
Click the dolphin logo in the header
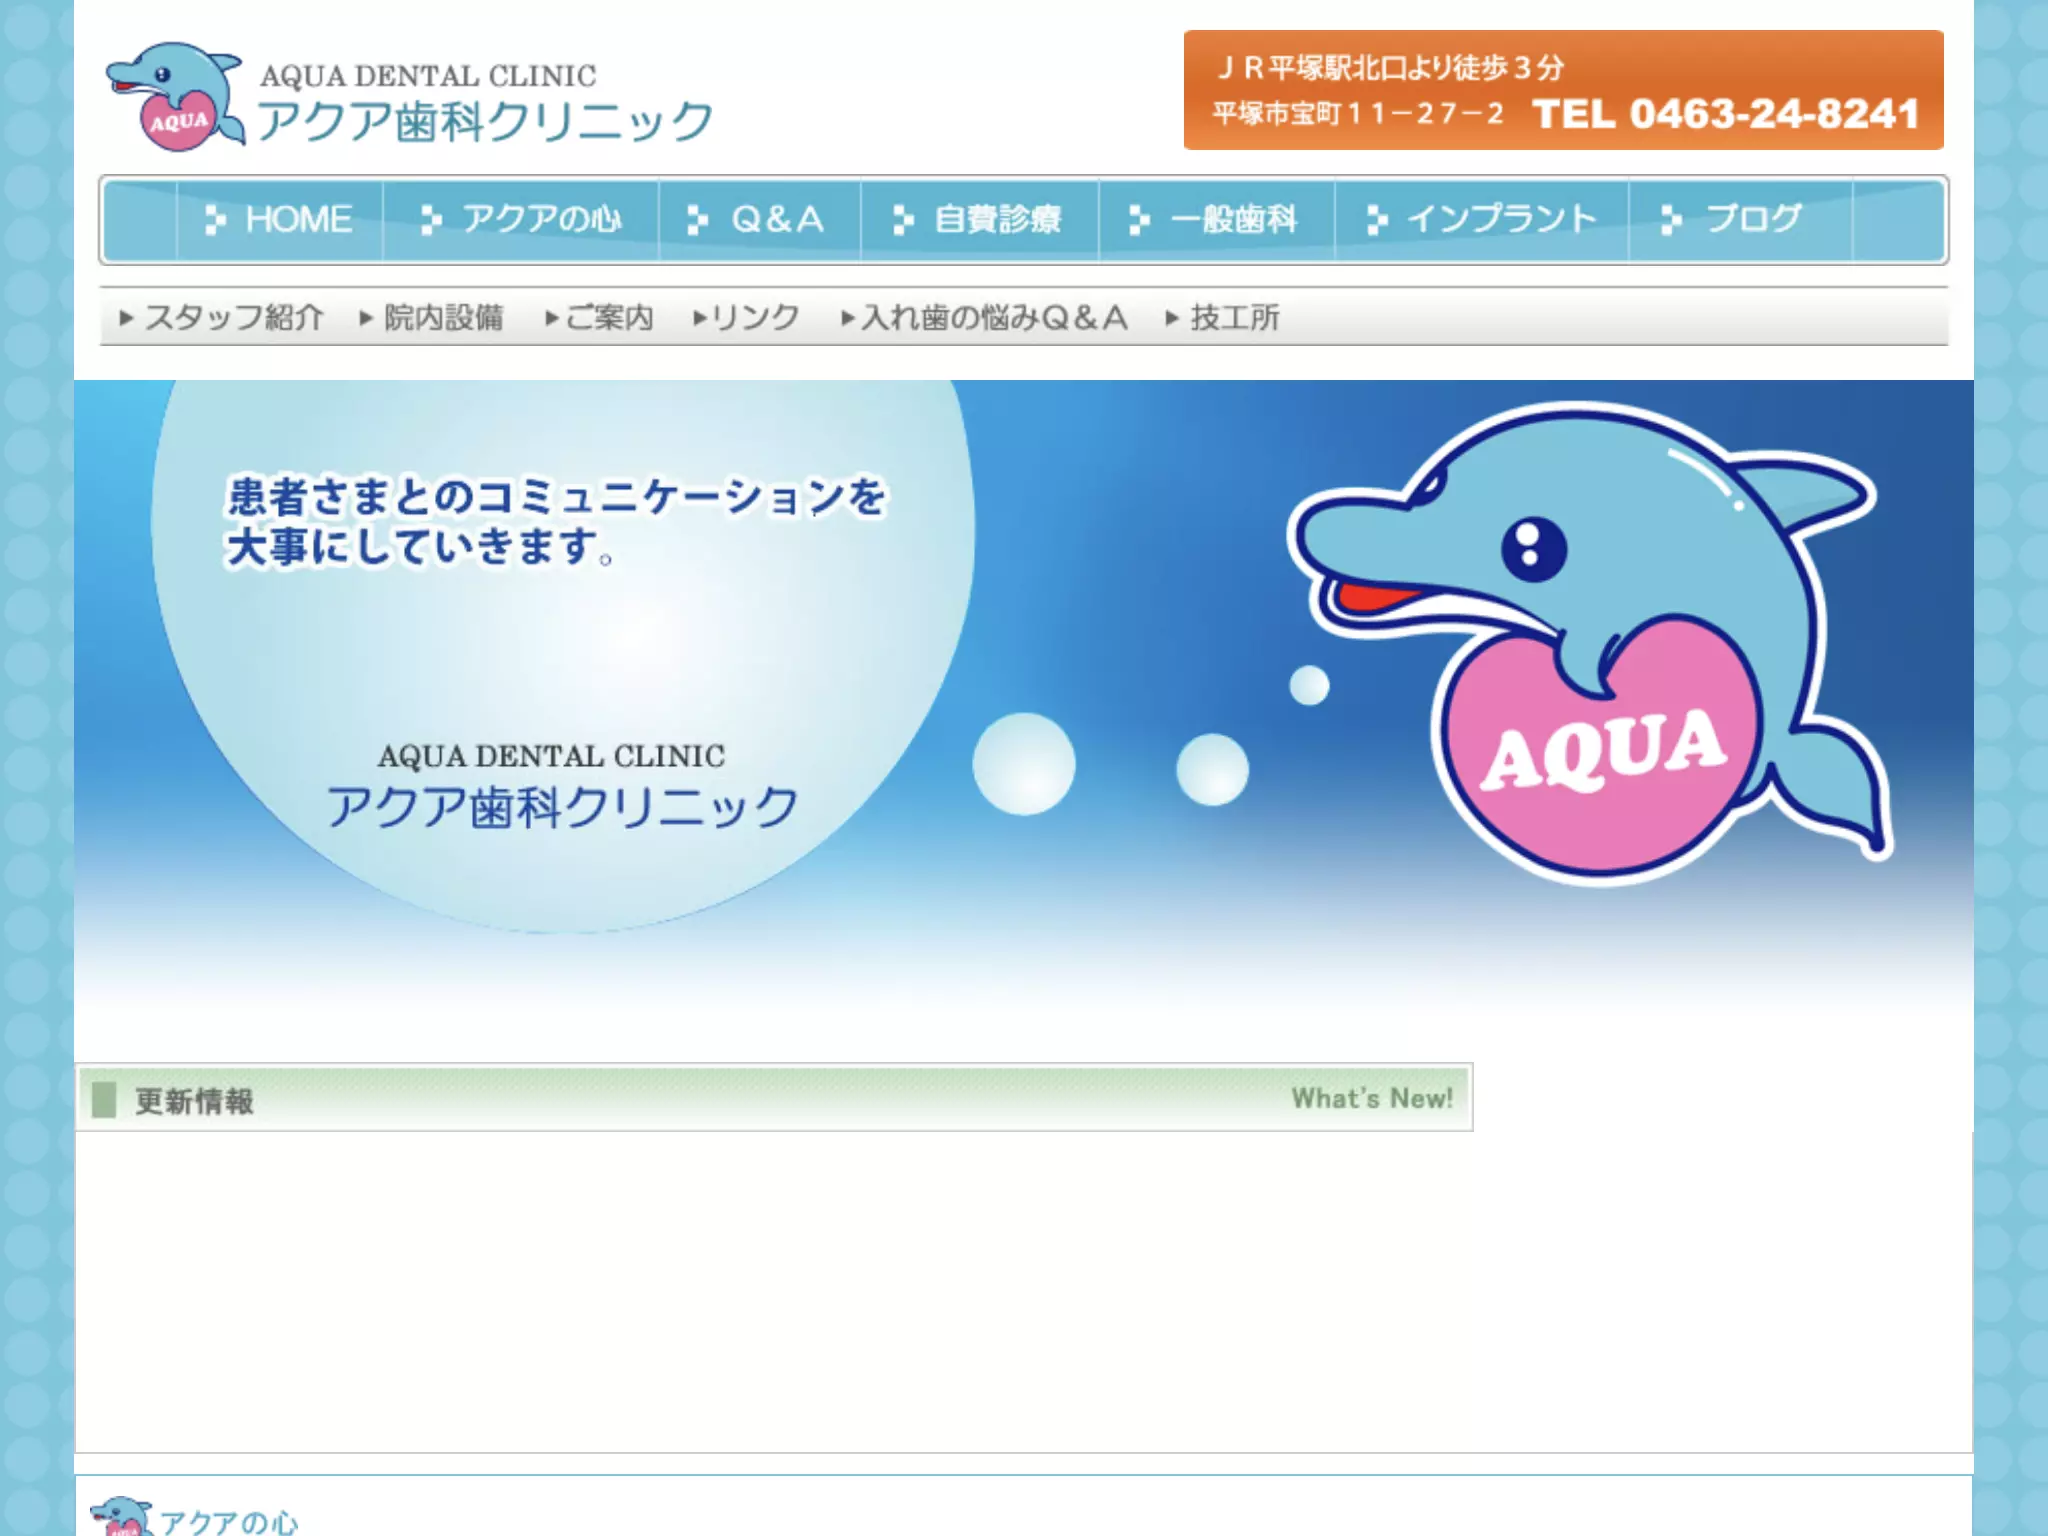[175, 97]
